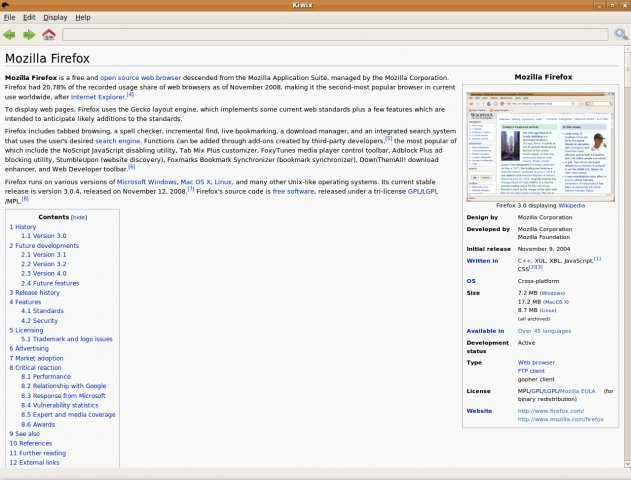
Task: Go to '2.2 Version 3.2' section
Action: point(44,264)
